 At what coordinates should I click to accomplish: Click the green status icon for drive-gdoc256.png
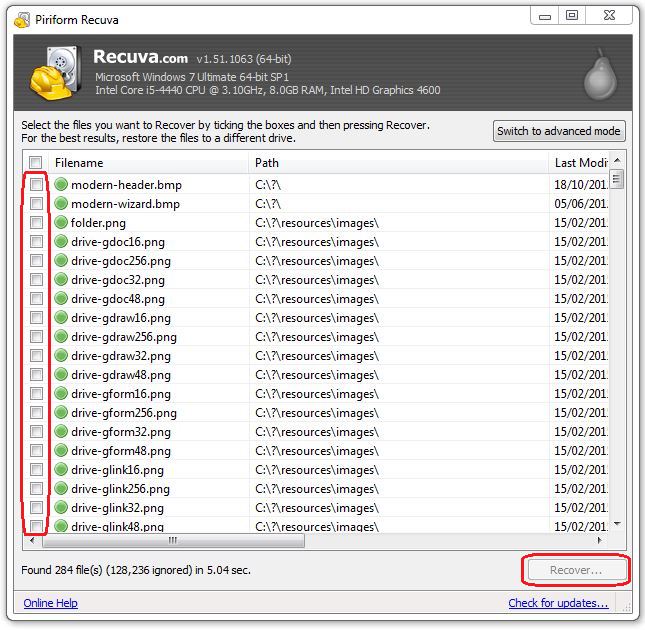61,260
